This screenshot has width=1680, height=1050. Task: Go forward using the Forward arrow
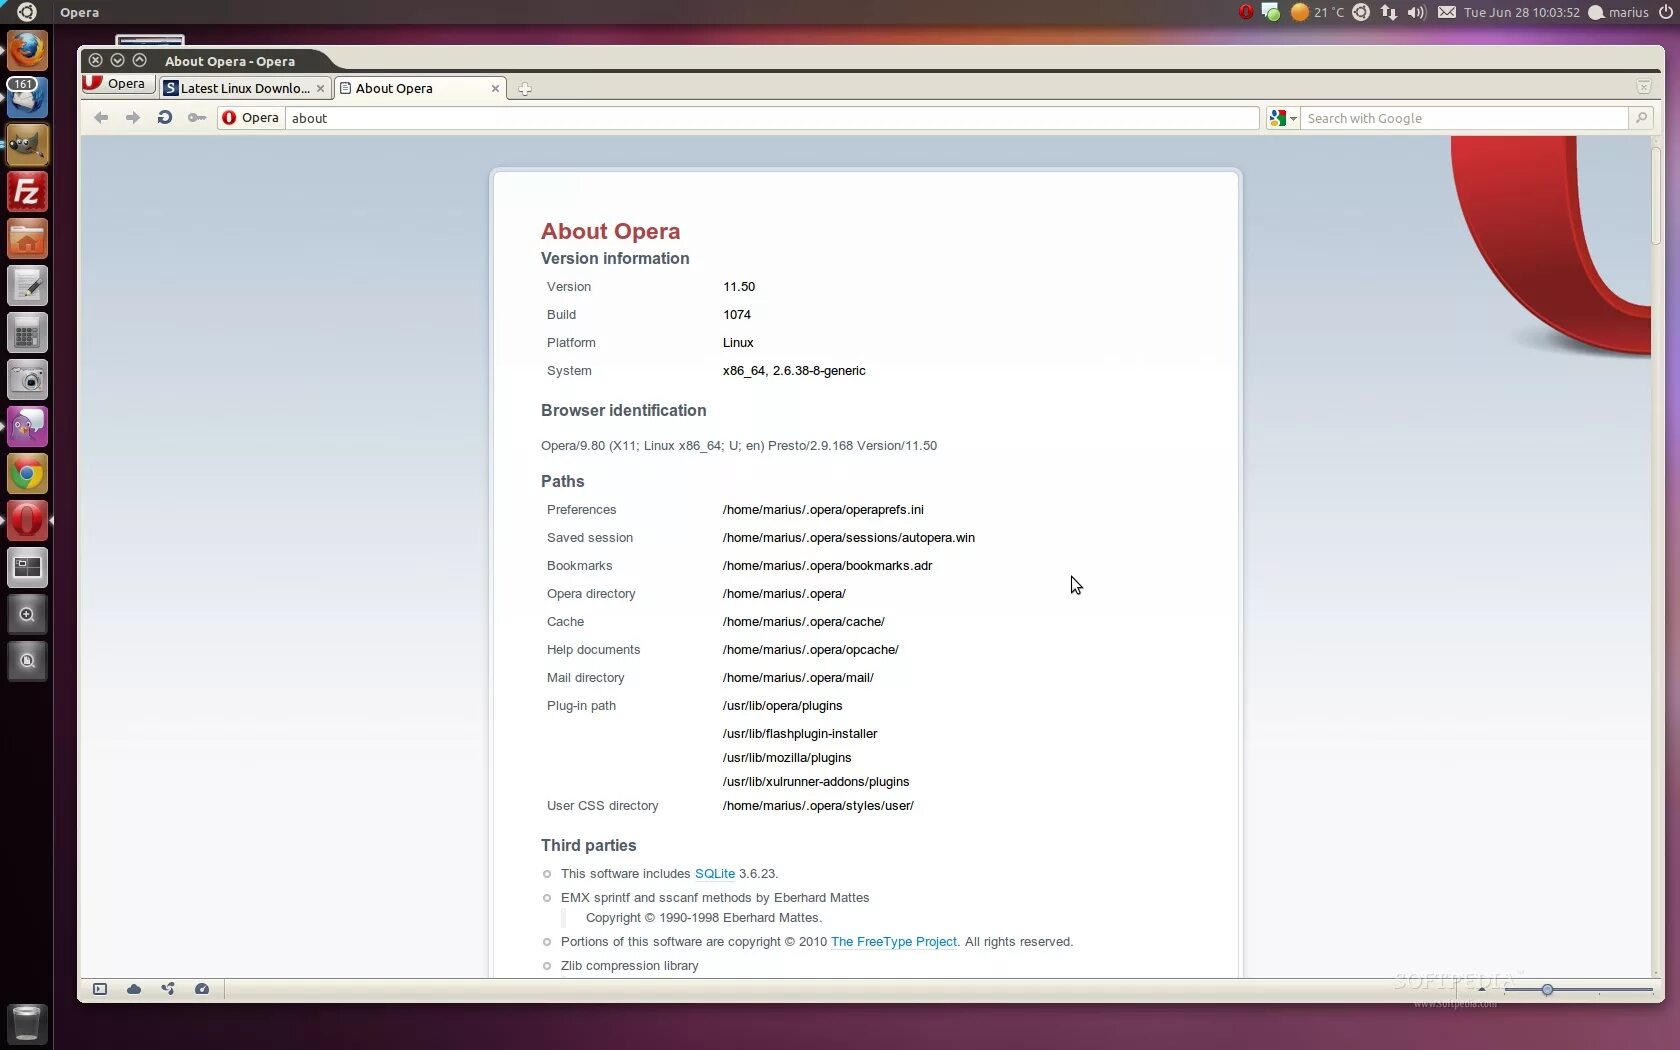coord(133,118)
